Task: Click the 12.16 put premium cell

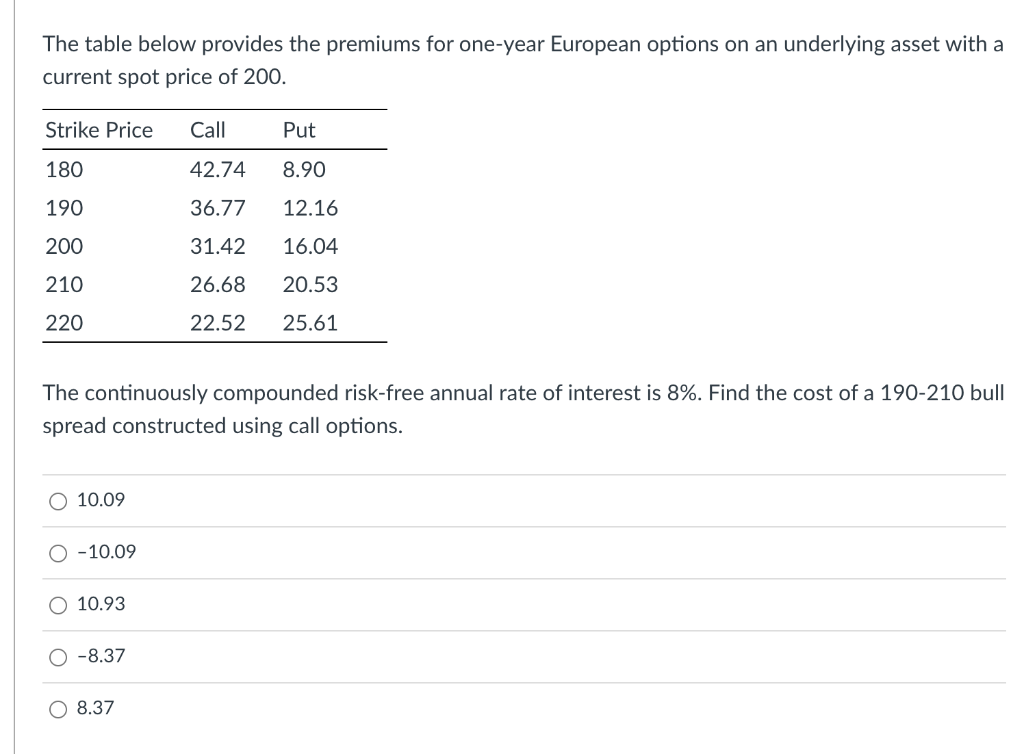Action: [x=310, y=208]
